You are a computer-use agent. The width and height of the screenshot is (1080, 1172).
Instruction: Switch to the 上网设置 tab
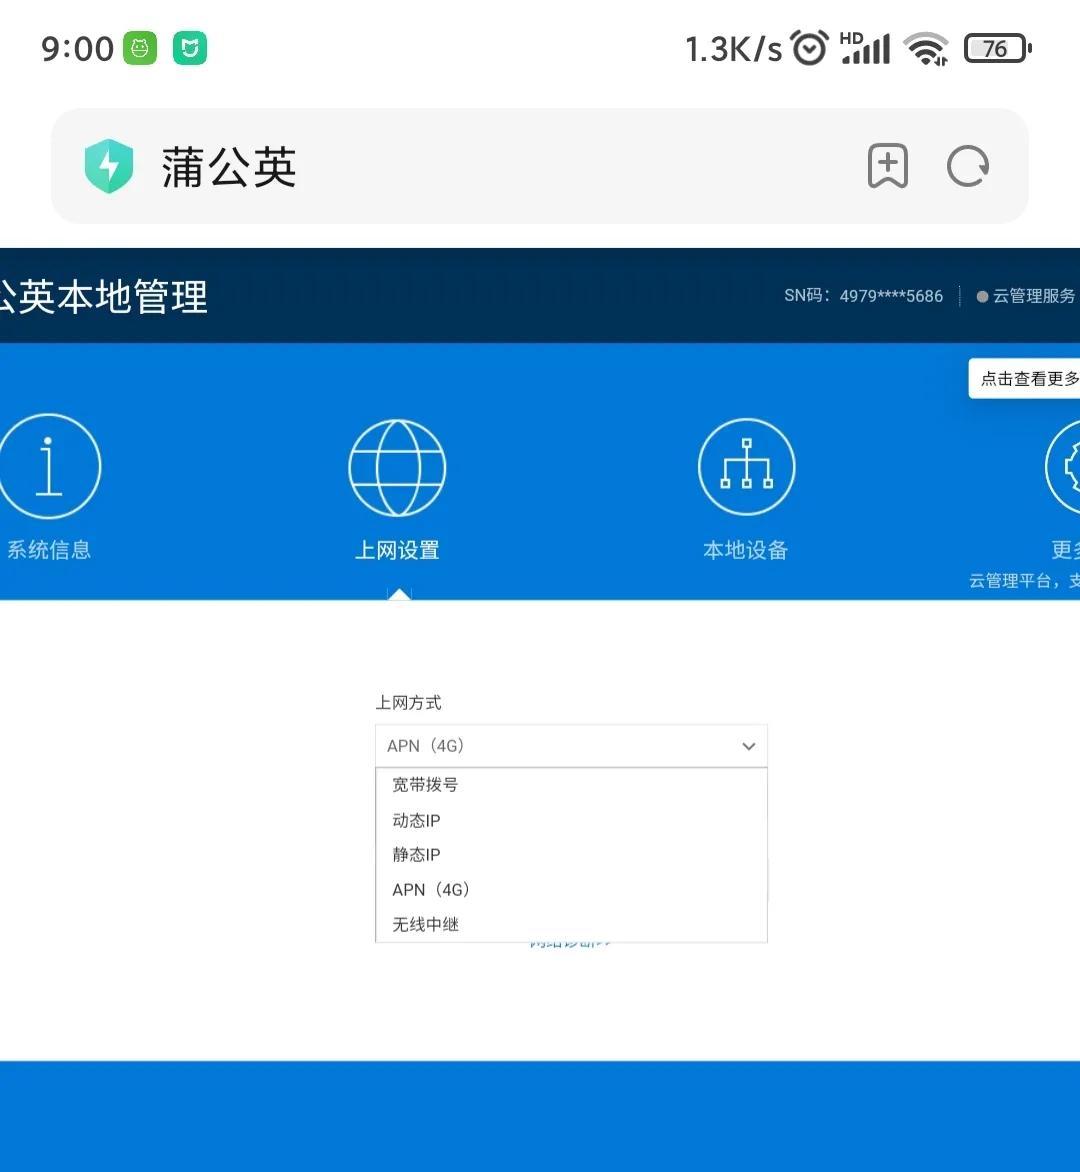tap(397, 549)
